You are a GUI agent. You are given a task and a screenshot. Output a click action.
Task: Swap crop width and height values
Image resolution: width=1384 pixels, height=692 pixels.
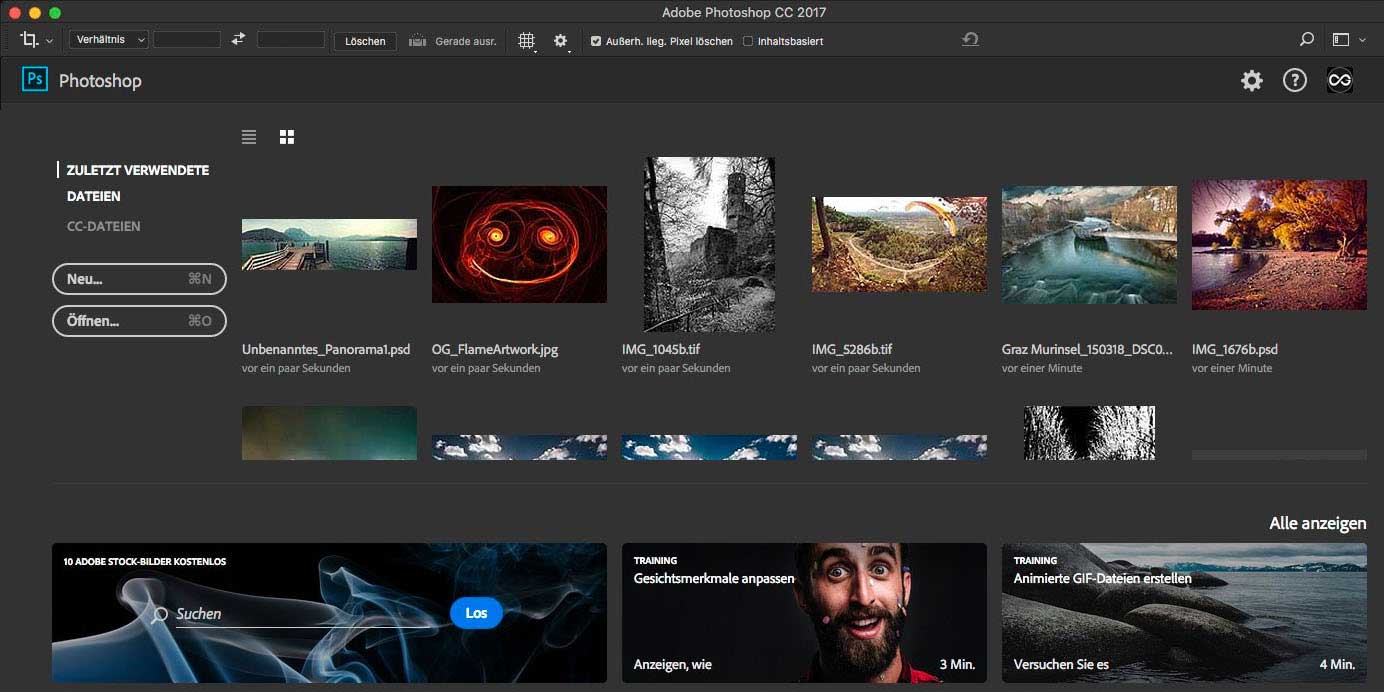(x=238, y=40)
